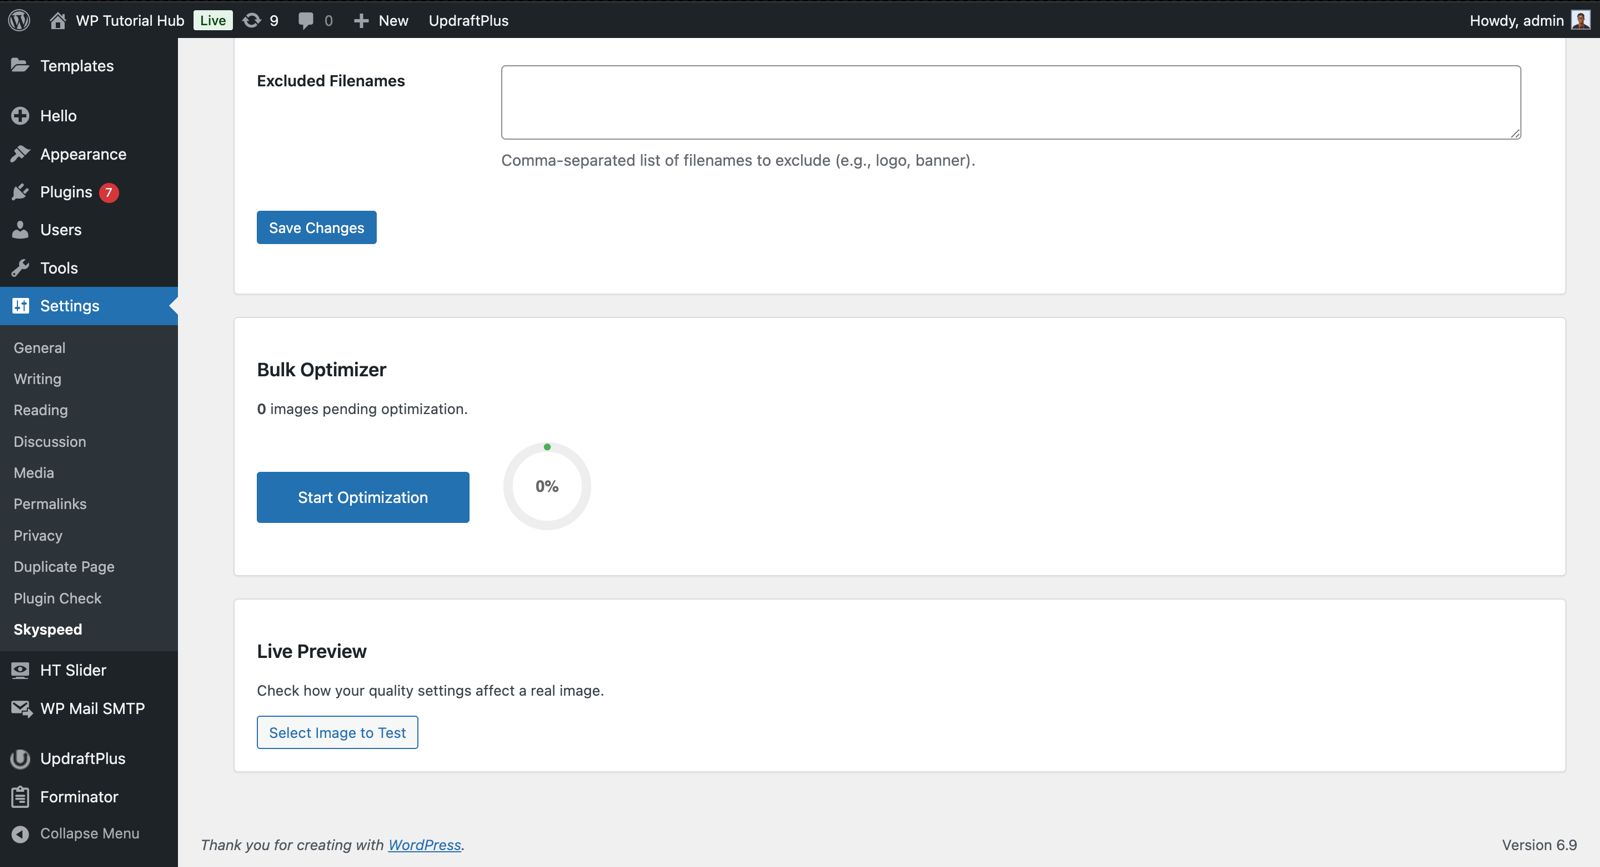Open Skyspeed settings submenu
1600x867 pixels.
(x=48, y=630)
